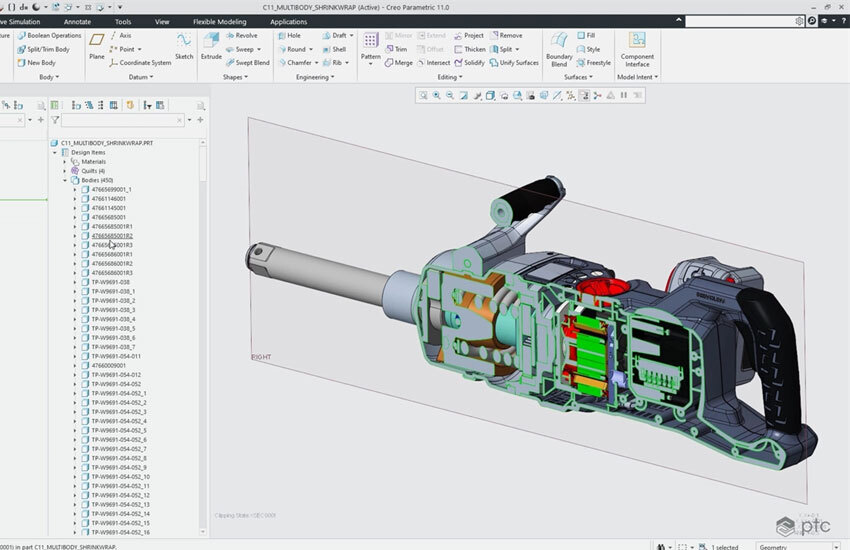
Task: Select body 47660009001 in tree
Action: pos(108,365)
